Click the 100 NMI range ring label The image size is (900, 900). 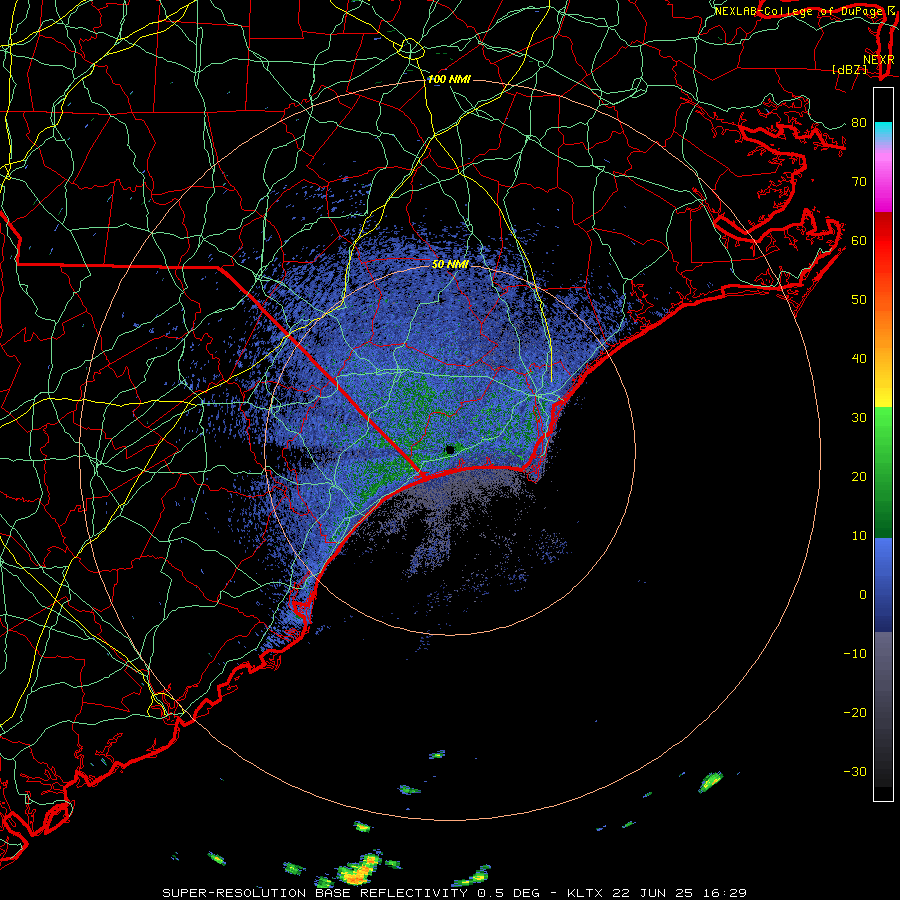[449, 79]
